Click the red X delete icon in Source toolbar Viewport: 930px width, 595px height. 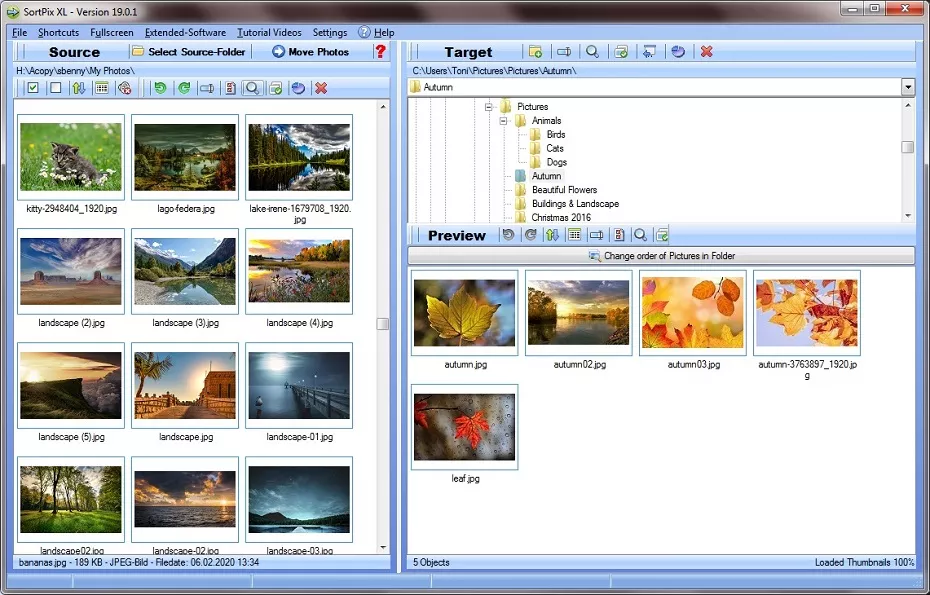321,88
